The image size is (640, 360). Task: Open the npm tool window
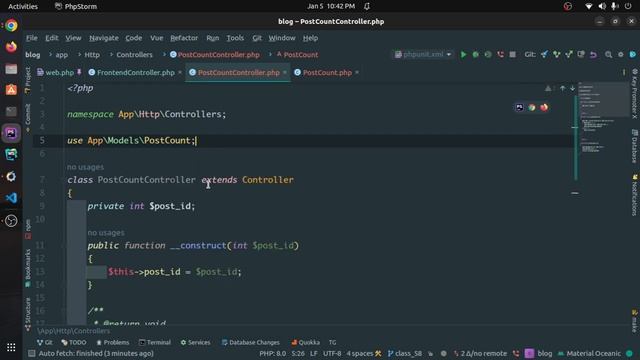pos(28,229)
